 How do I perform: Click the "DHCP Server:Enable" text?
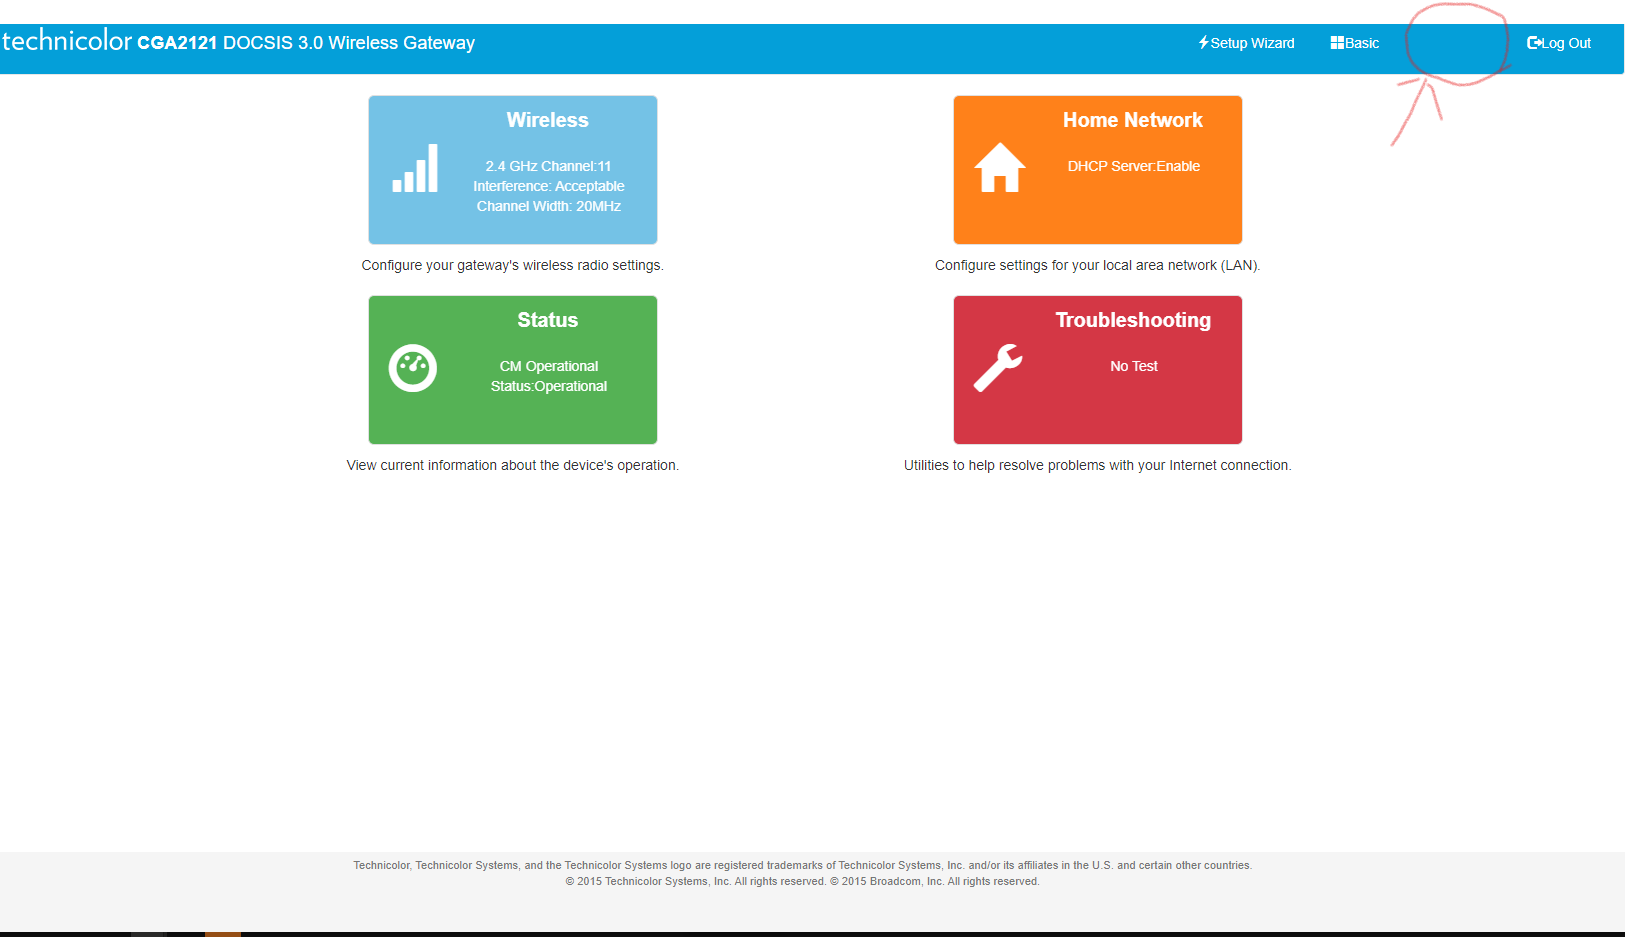point(1134,166)
